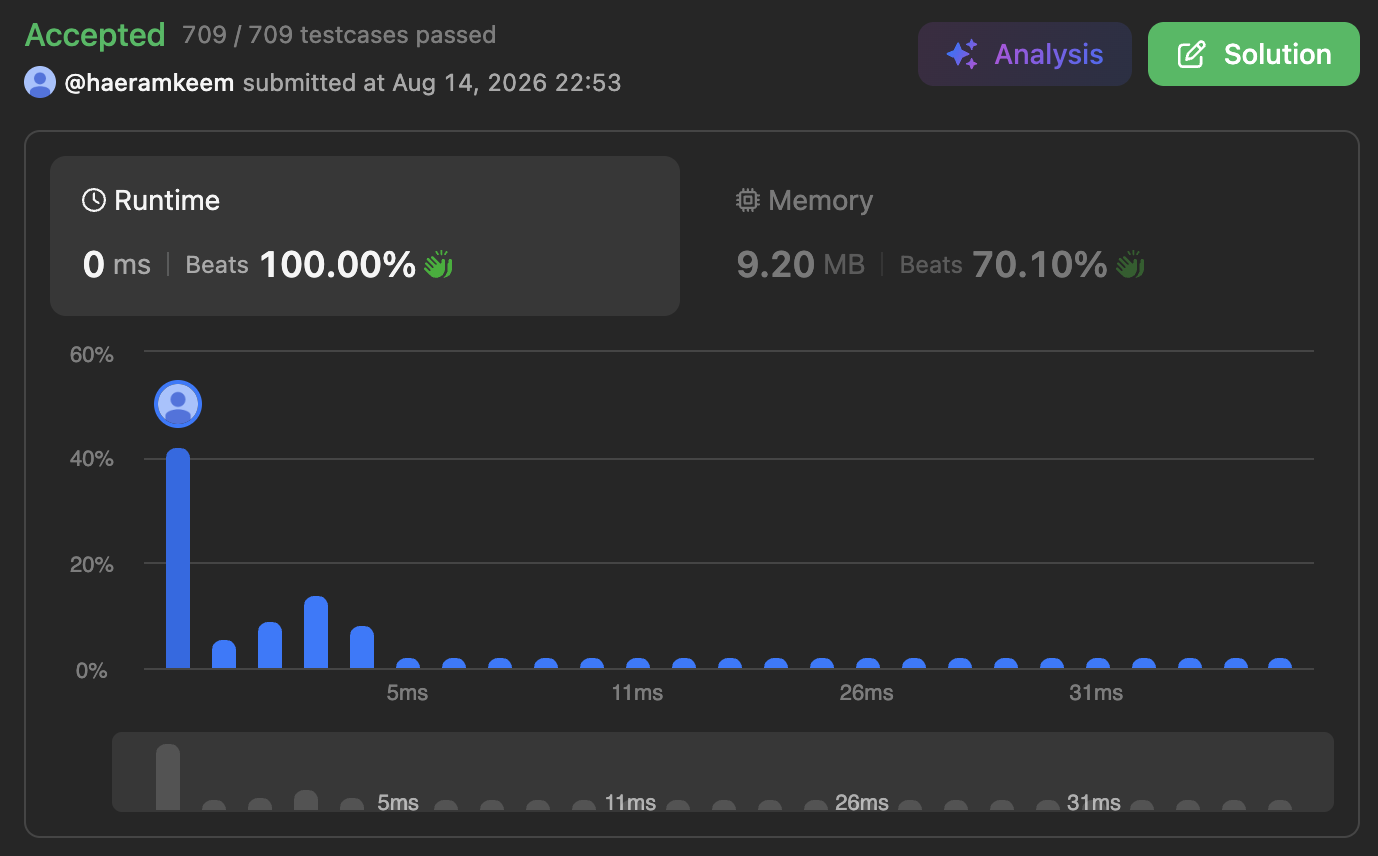Click the overview strip near the 26ms label
This screenshot has width=1378, height=856.
point(861,803)
